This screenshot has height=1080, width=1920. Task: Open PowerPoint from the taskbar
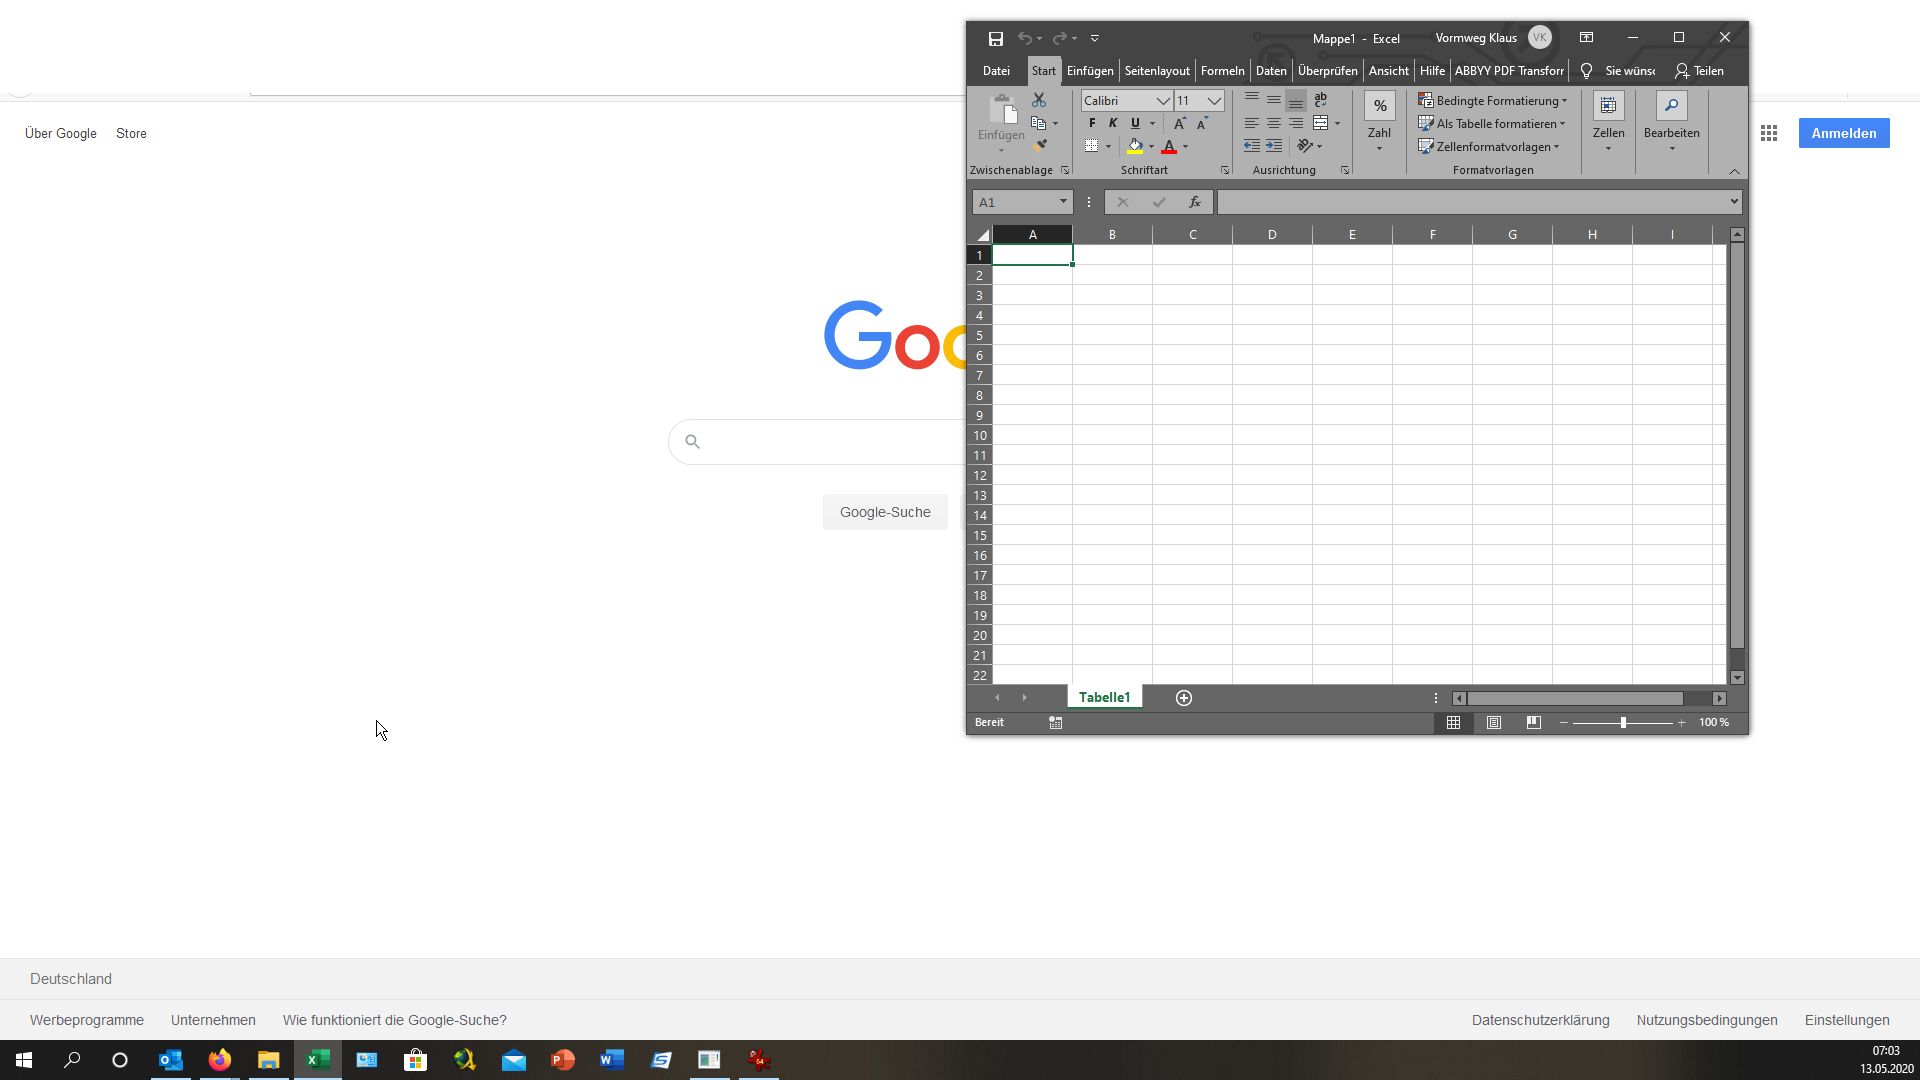tap(563, 1060)
